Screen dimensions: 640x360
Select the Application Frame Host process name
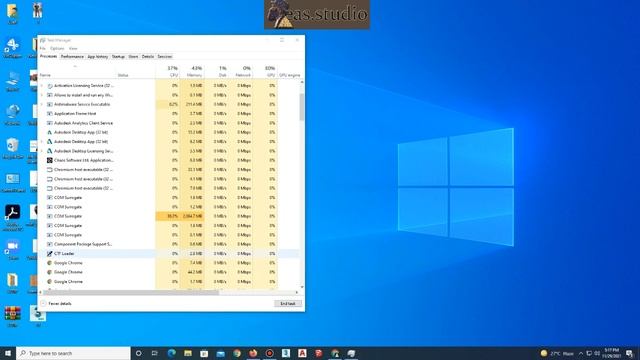coord(75,113)
